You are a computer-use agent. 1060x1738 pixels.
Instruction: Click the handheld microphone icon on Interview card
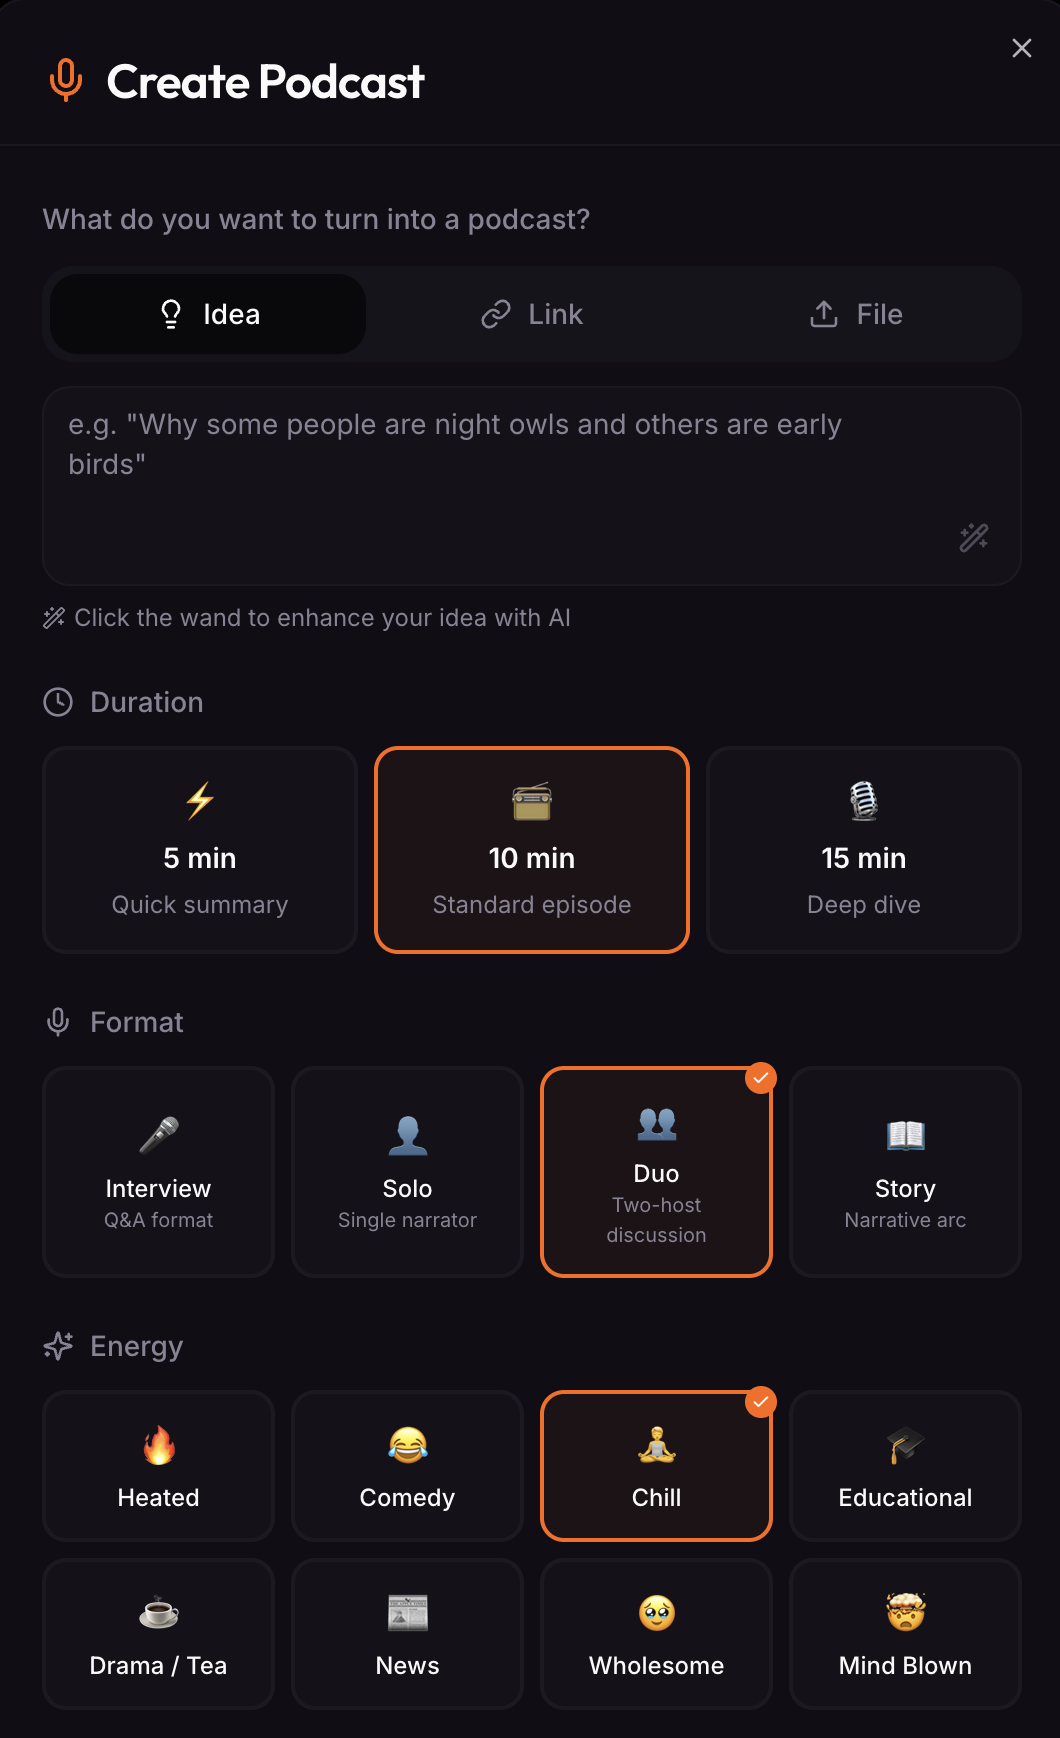[157, 1135]
